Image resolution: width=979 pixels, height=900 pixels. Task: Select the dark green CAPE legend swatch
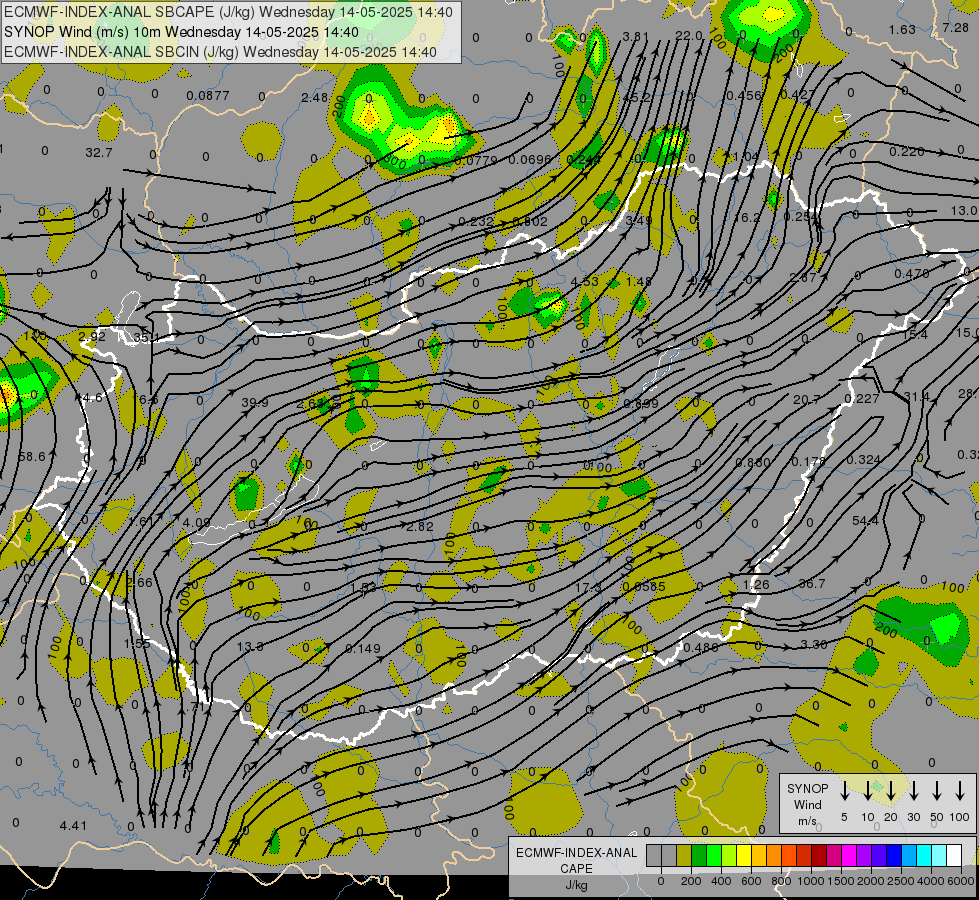pyautogui.click(x=699, y=855)
